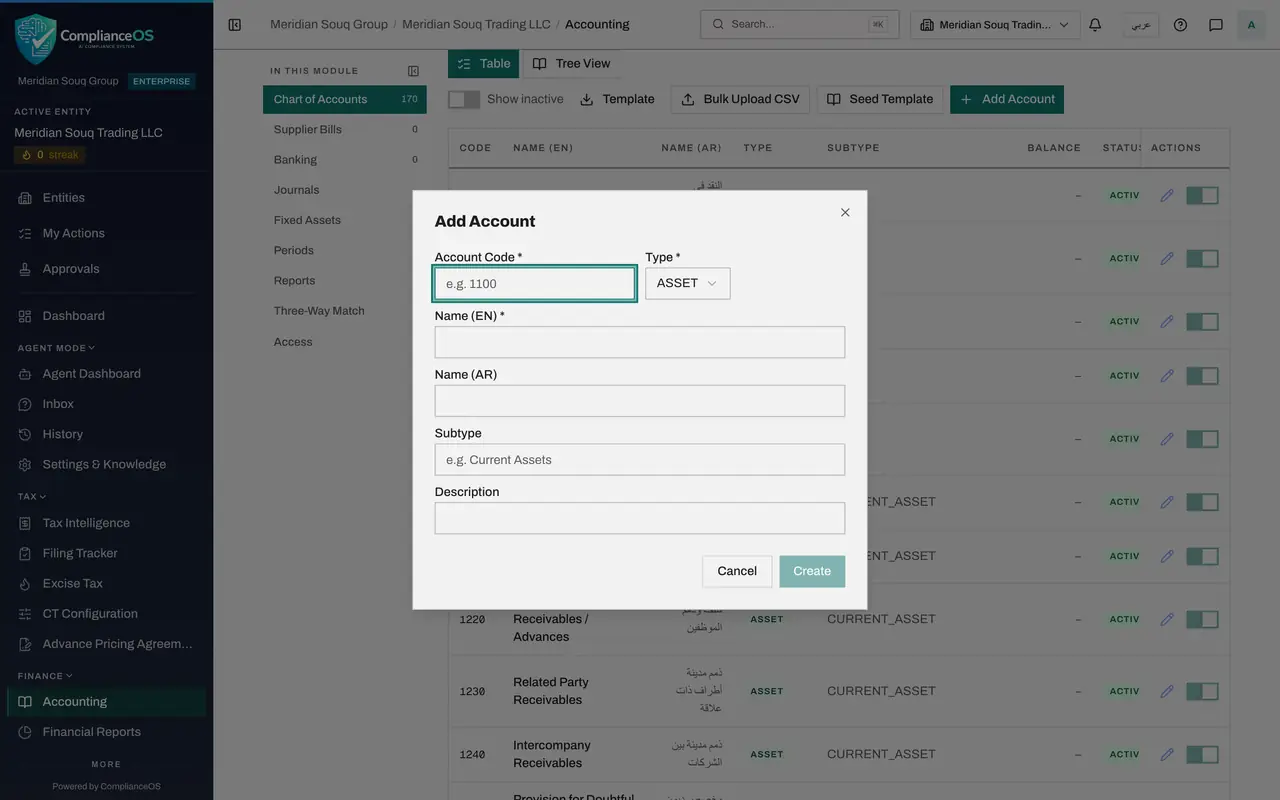Viewport: 1280px width, 800px height.
Task: Click the Create button
Action: 812,571
